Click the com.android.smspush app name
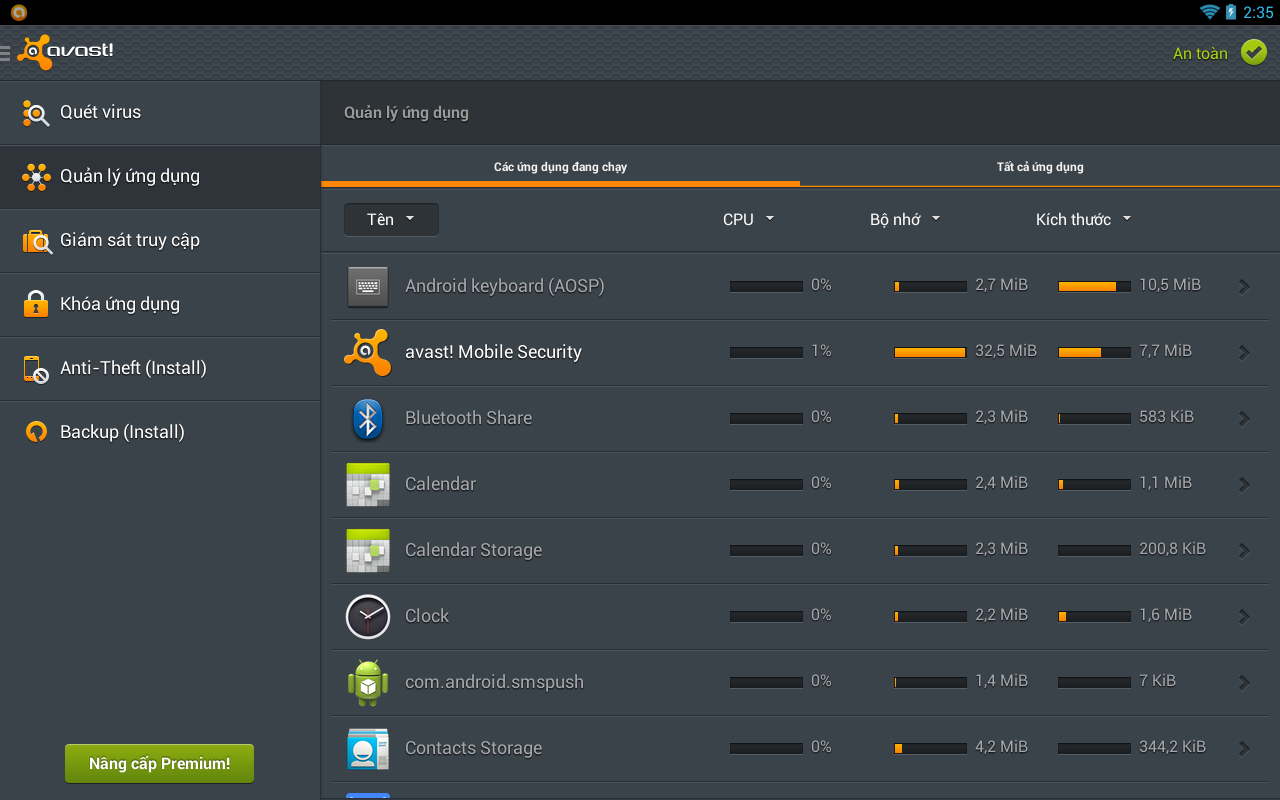Image resolution: width=1280 pixels, height=800 pixels. pos(494,682)
